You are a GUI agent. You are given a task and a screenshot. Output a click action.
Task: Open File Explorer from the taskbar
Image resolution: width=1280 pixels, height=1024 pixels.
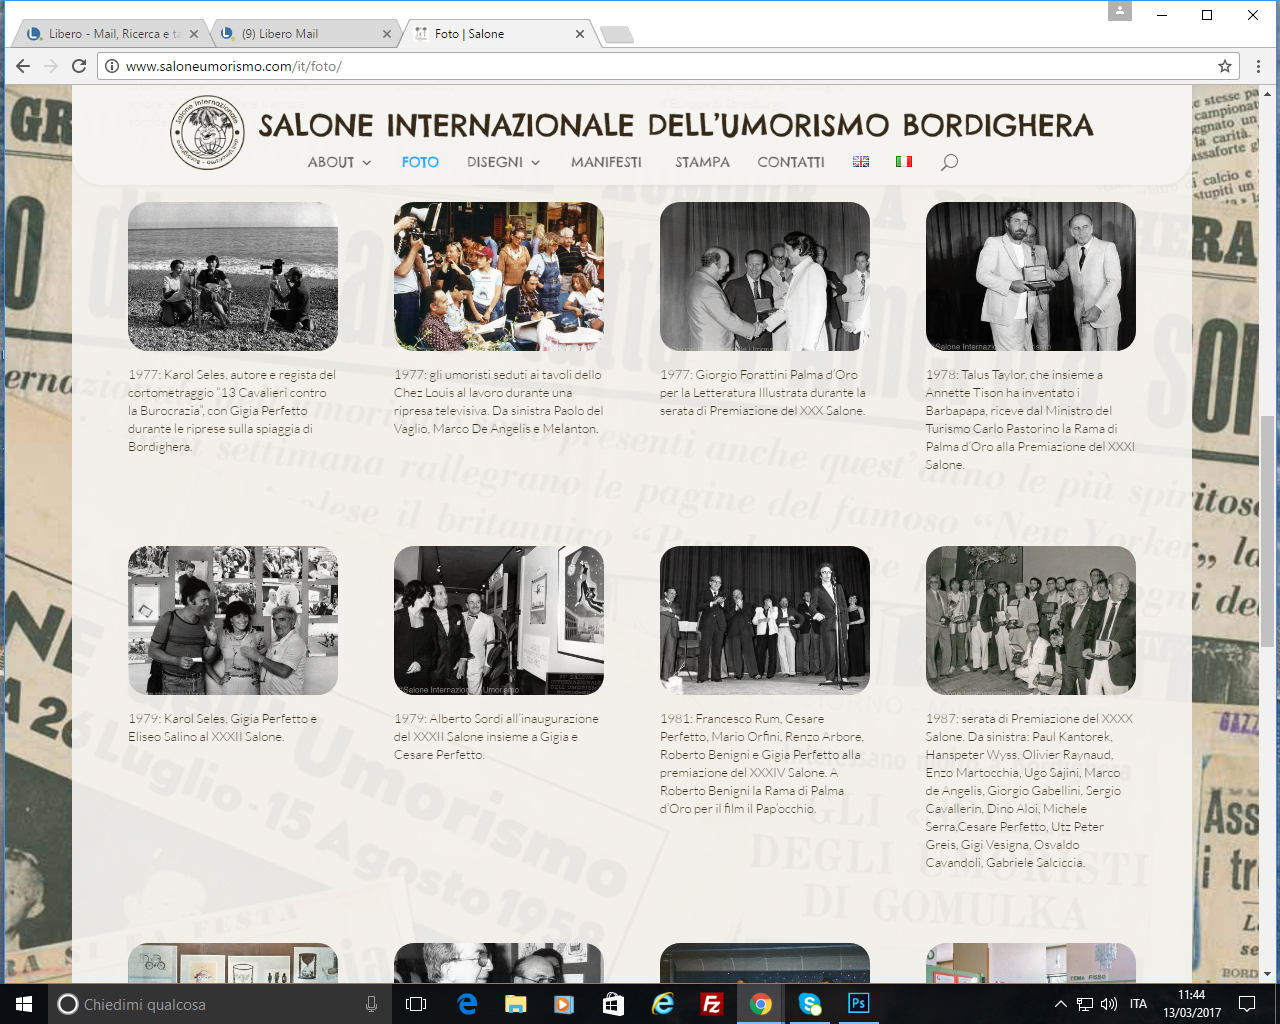(x=515, y=1004)
